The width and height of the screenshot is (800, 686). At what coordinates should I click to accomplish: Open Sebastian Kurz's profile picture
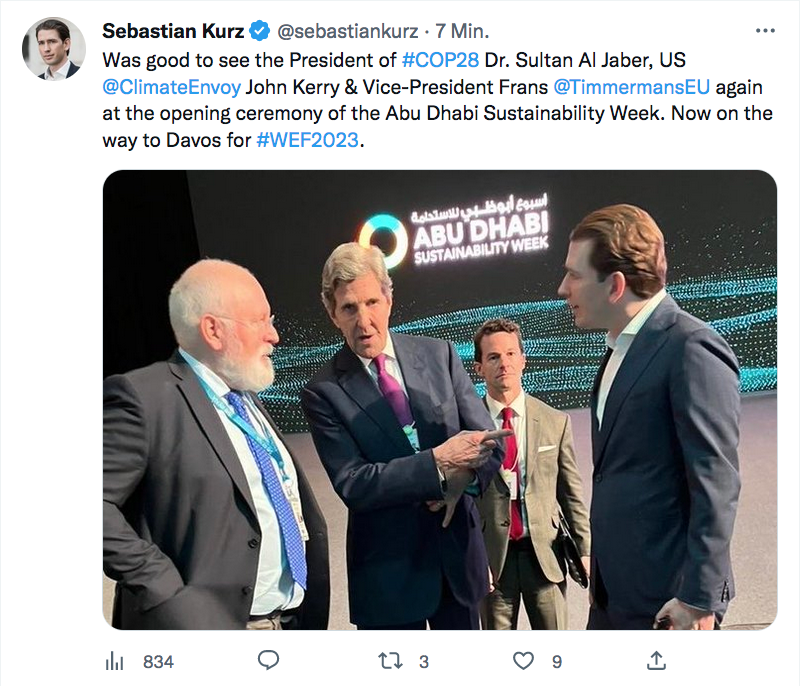[53, 48]
